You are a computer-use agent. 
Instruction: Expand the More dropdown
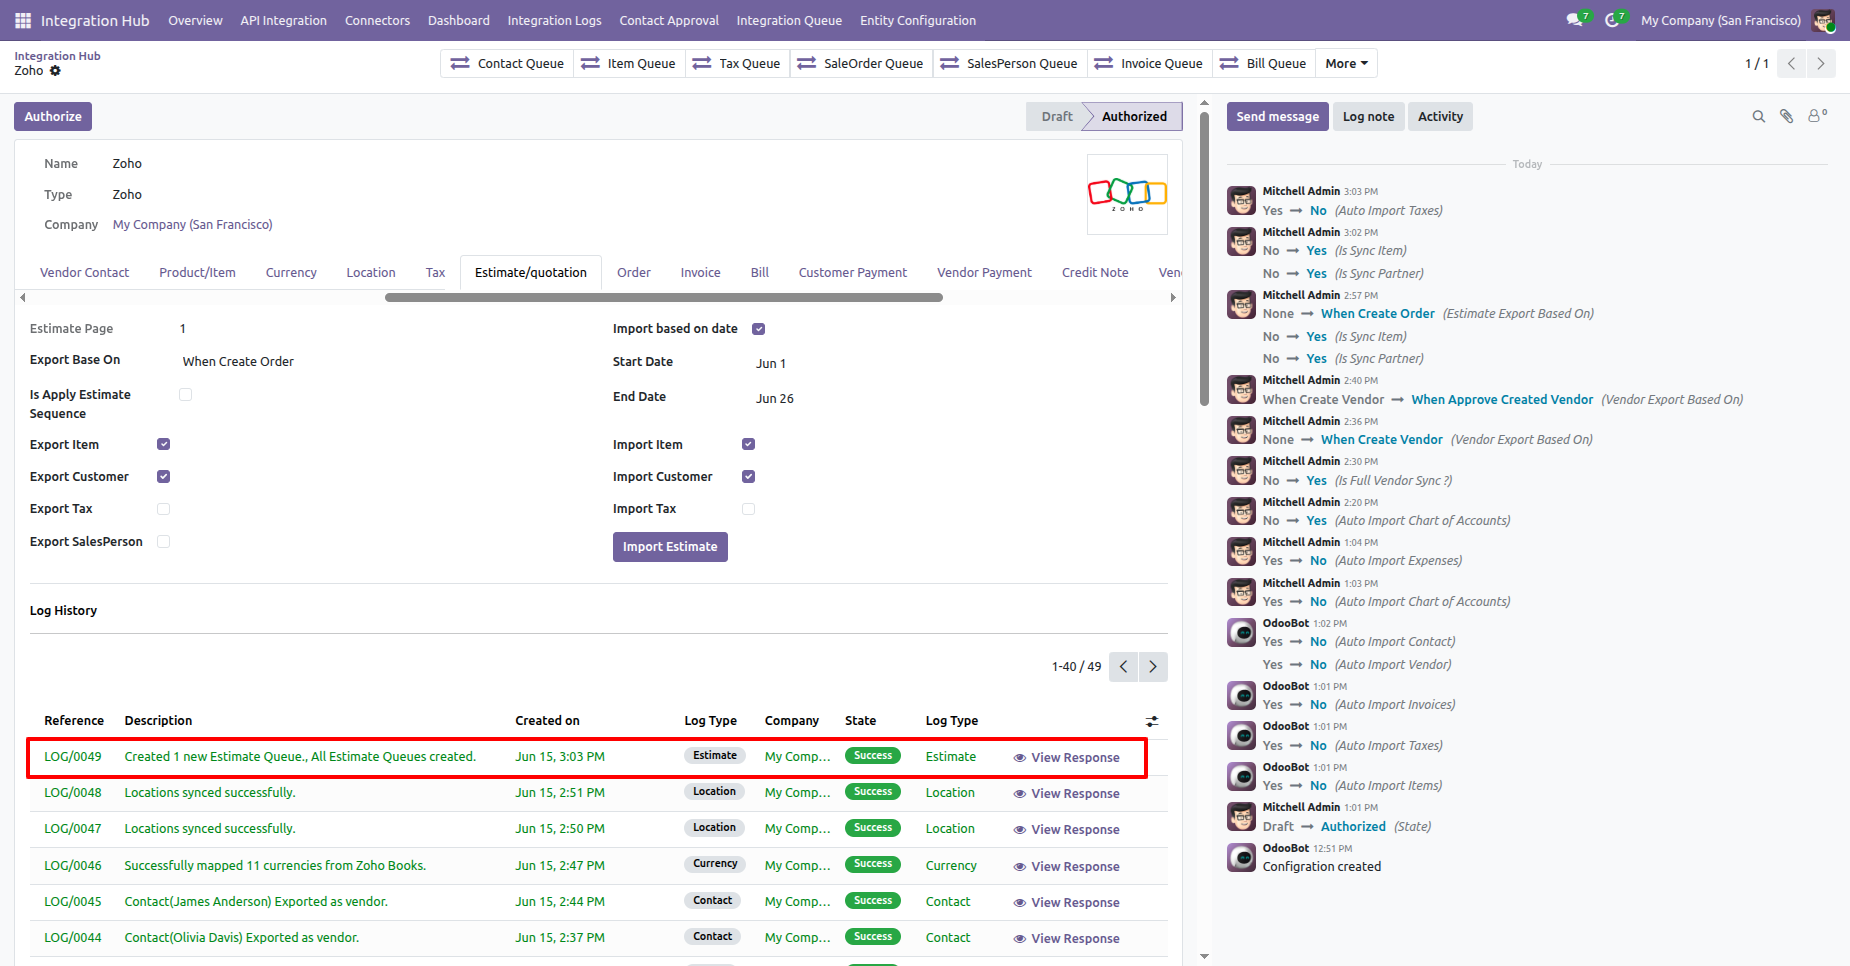click(1346, 64)
